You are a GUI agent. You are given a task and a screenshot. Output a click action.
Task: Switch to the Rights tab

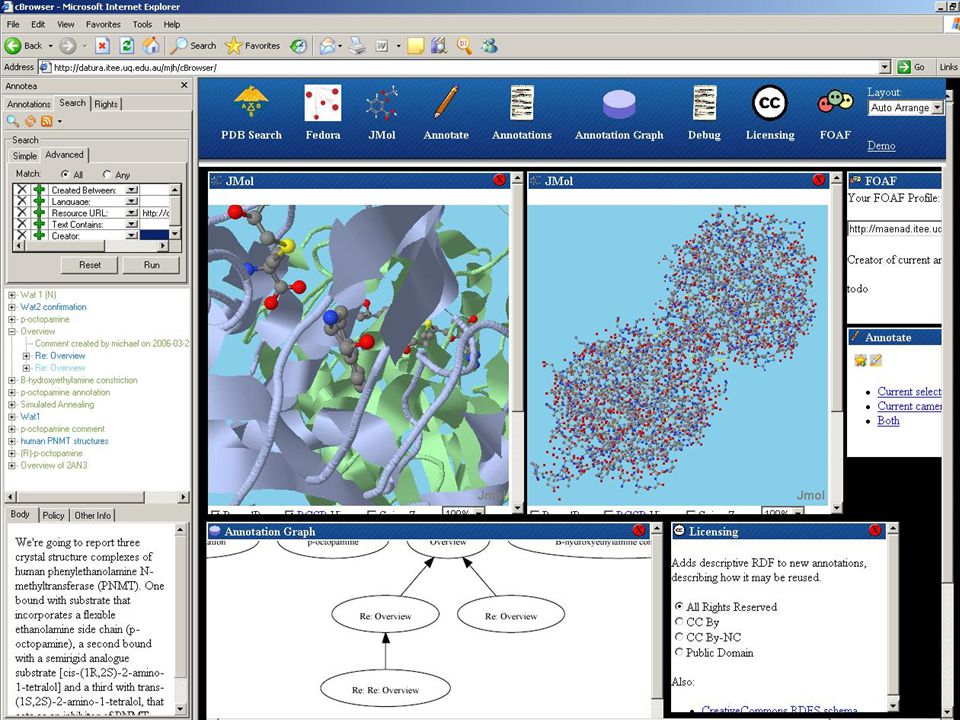pos(106,104)
